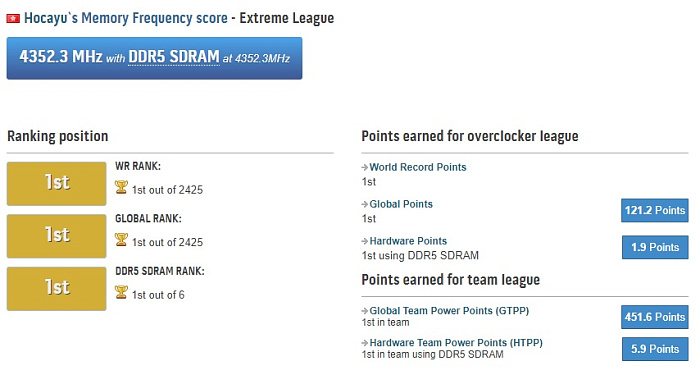This screenshot has height=384, width=700.
Task: Open Global Team Power Points (GTPP) link
Action: (x=449, y=310)
